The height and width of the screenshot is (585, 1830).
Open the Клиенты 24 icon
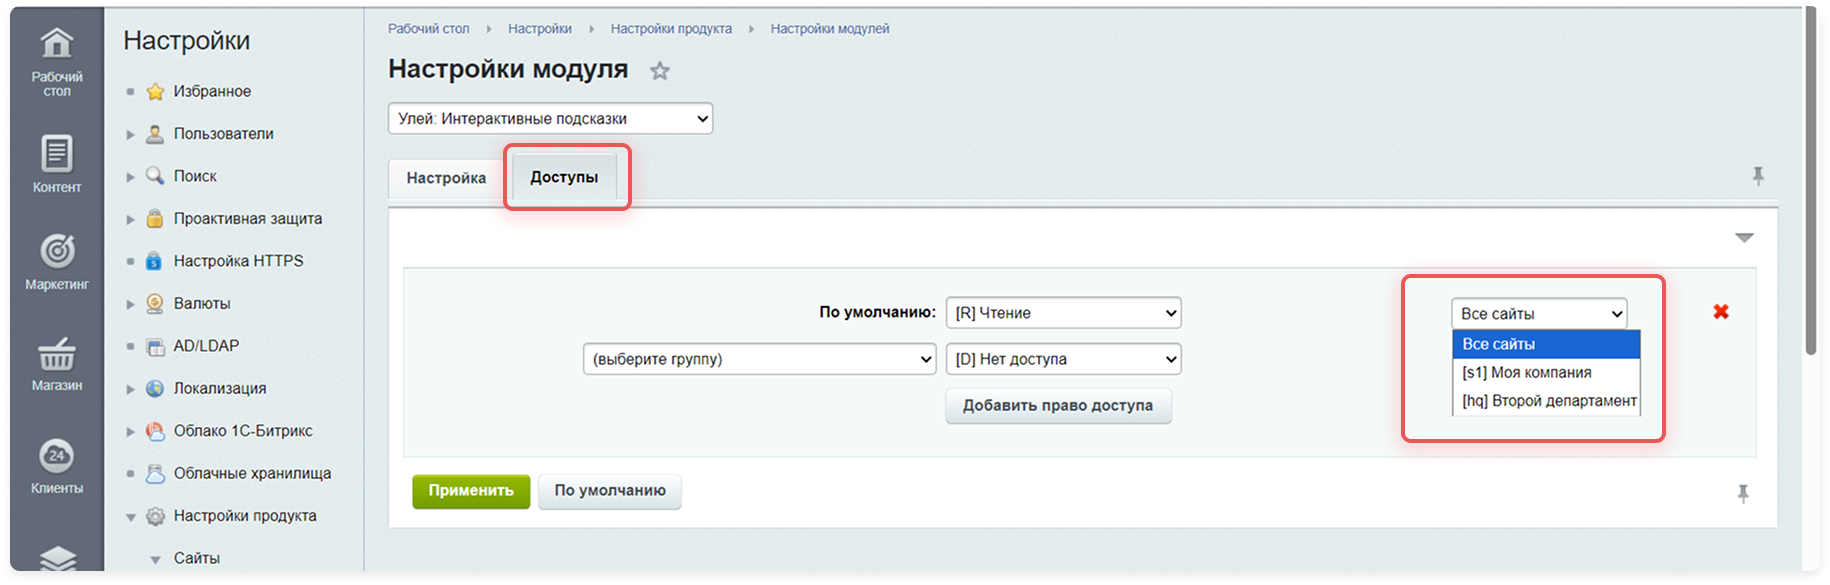[57, 456]
